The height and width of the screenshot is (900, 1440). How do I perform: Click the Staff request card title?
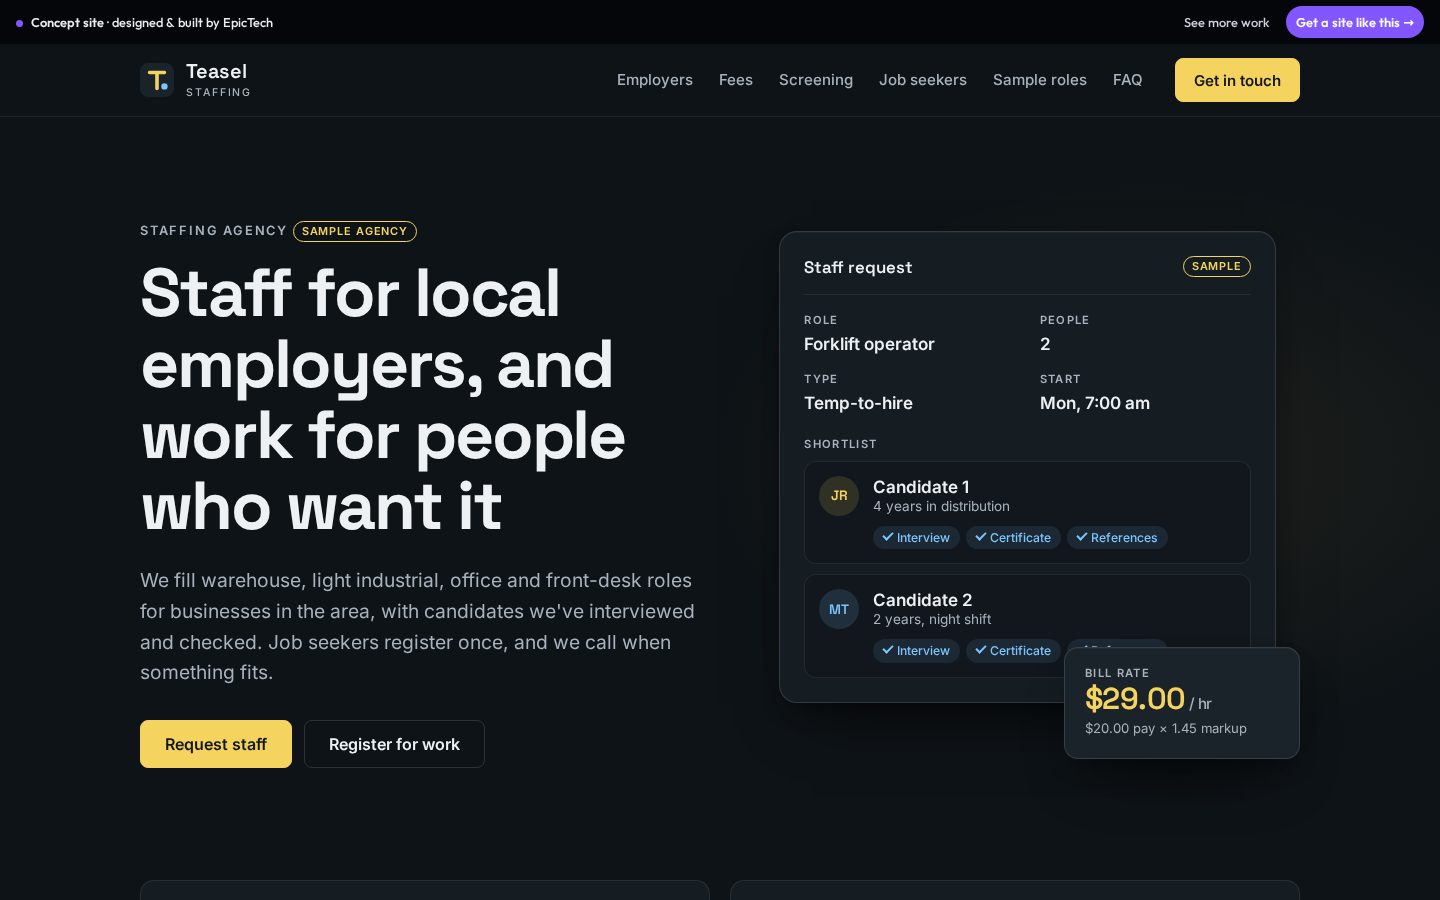point(858,267)
